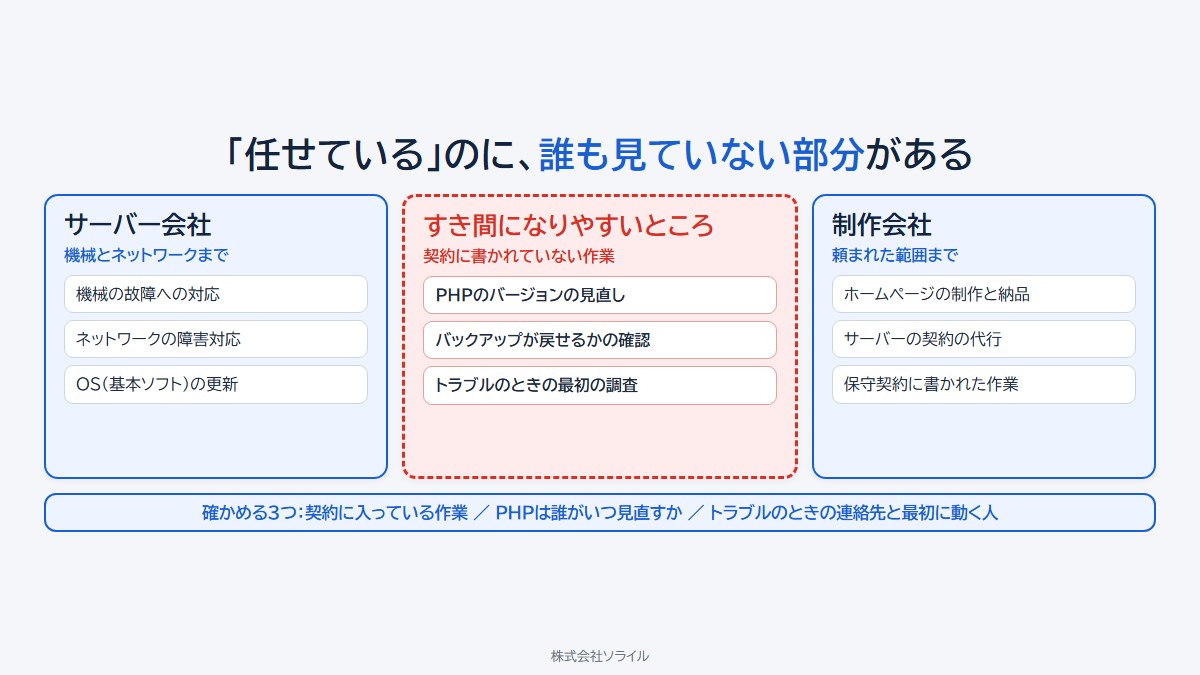Select the 機械の故障への対応 item
The height and width of the screenshot is (675, 1200).
coord(216,294)
